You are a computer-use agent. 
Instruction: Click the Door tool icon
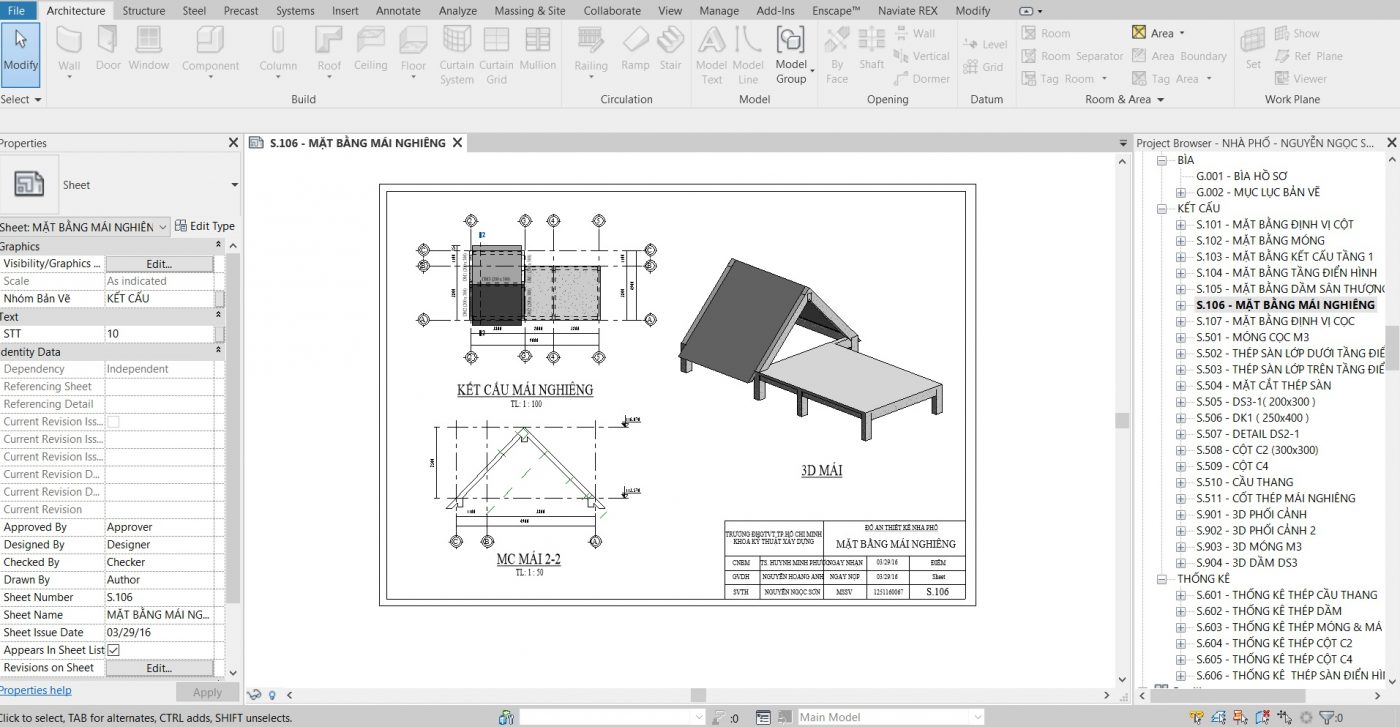click(108, 49)
